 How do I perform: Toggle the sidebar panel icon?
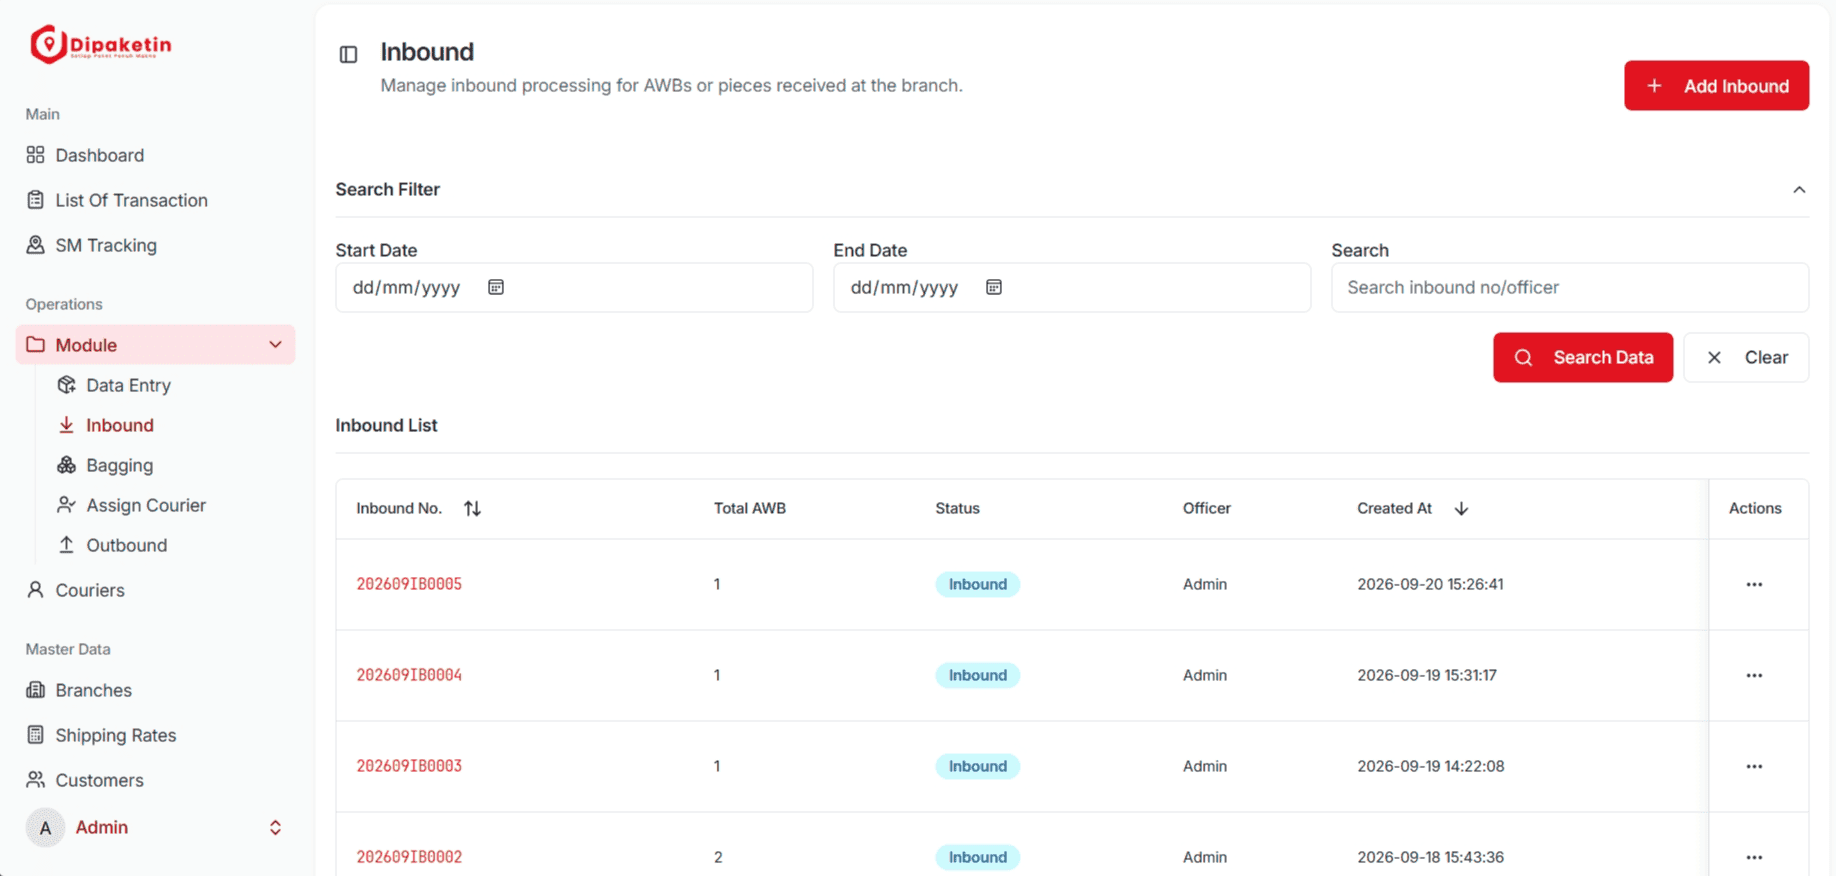[x=348, y=54]
